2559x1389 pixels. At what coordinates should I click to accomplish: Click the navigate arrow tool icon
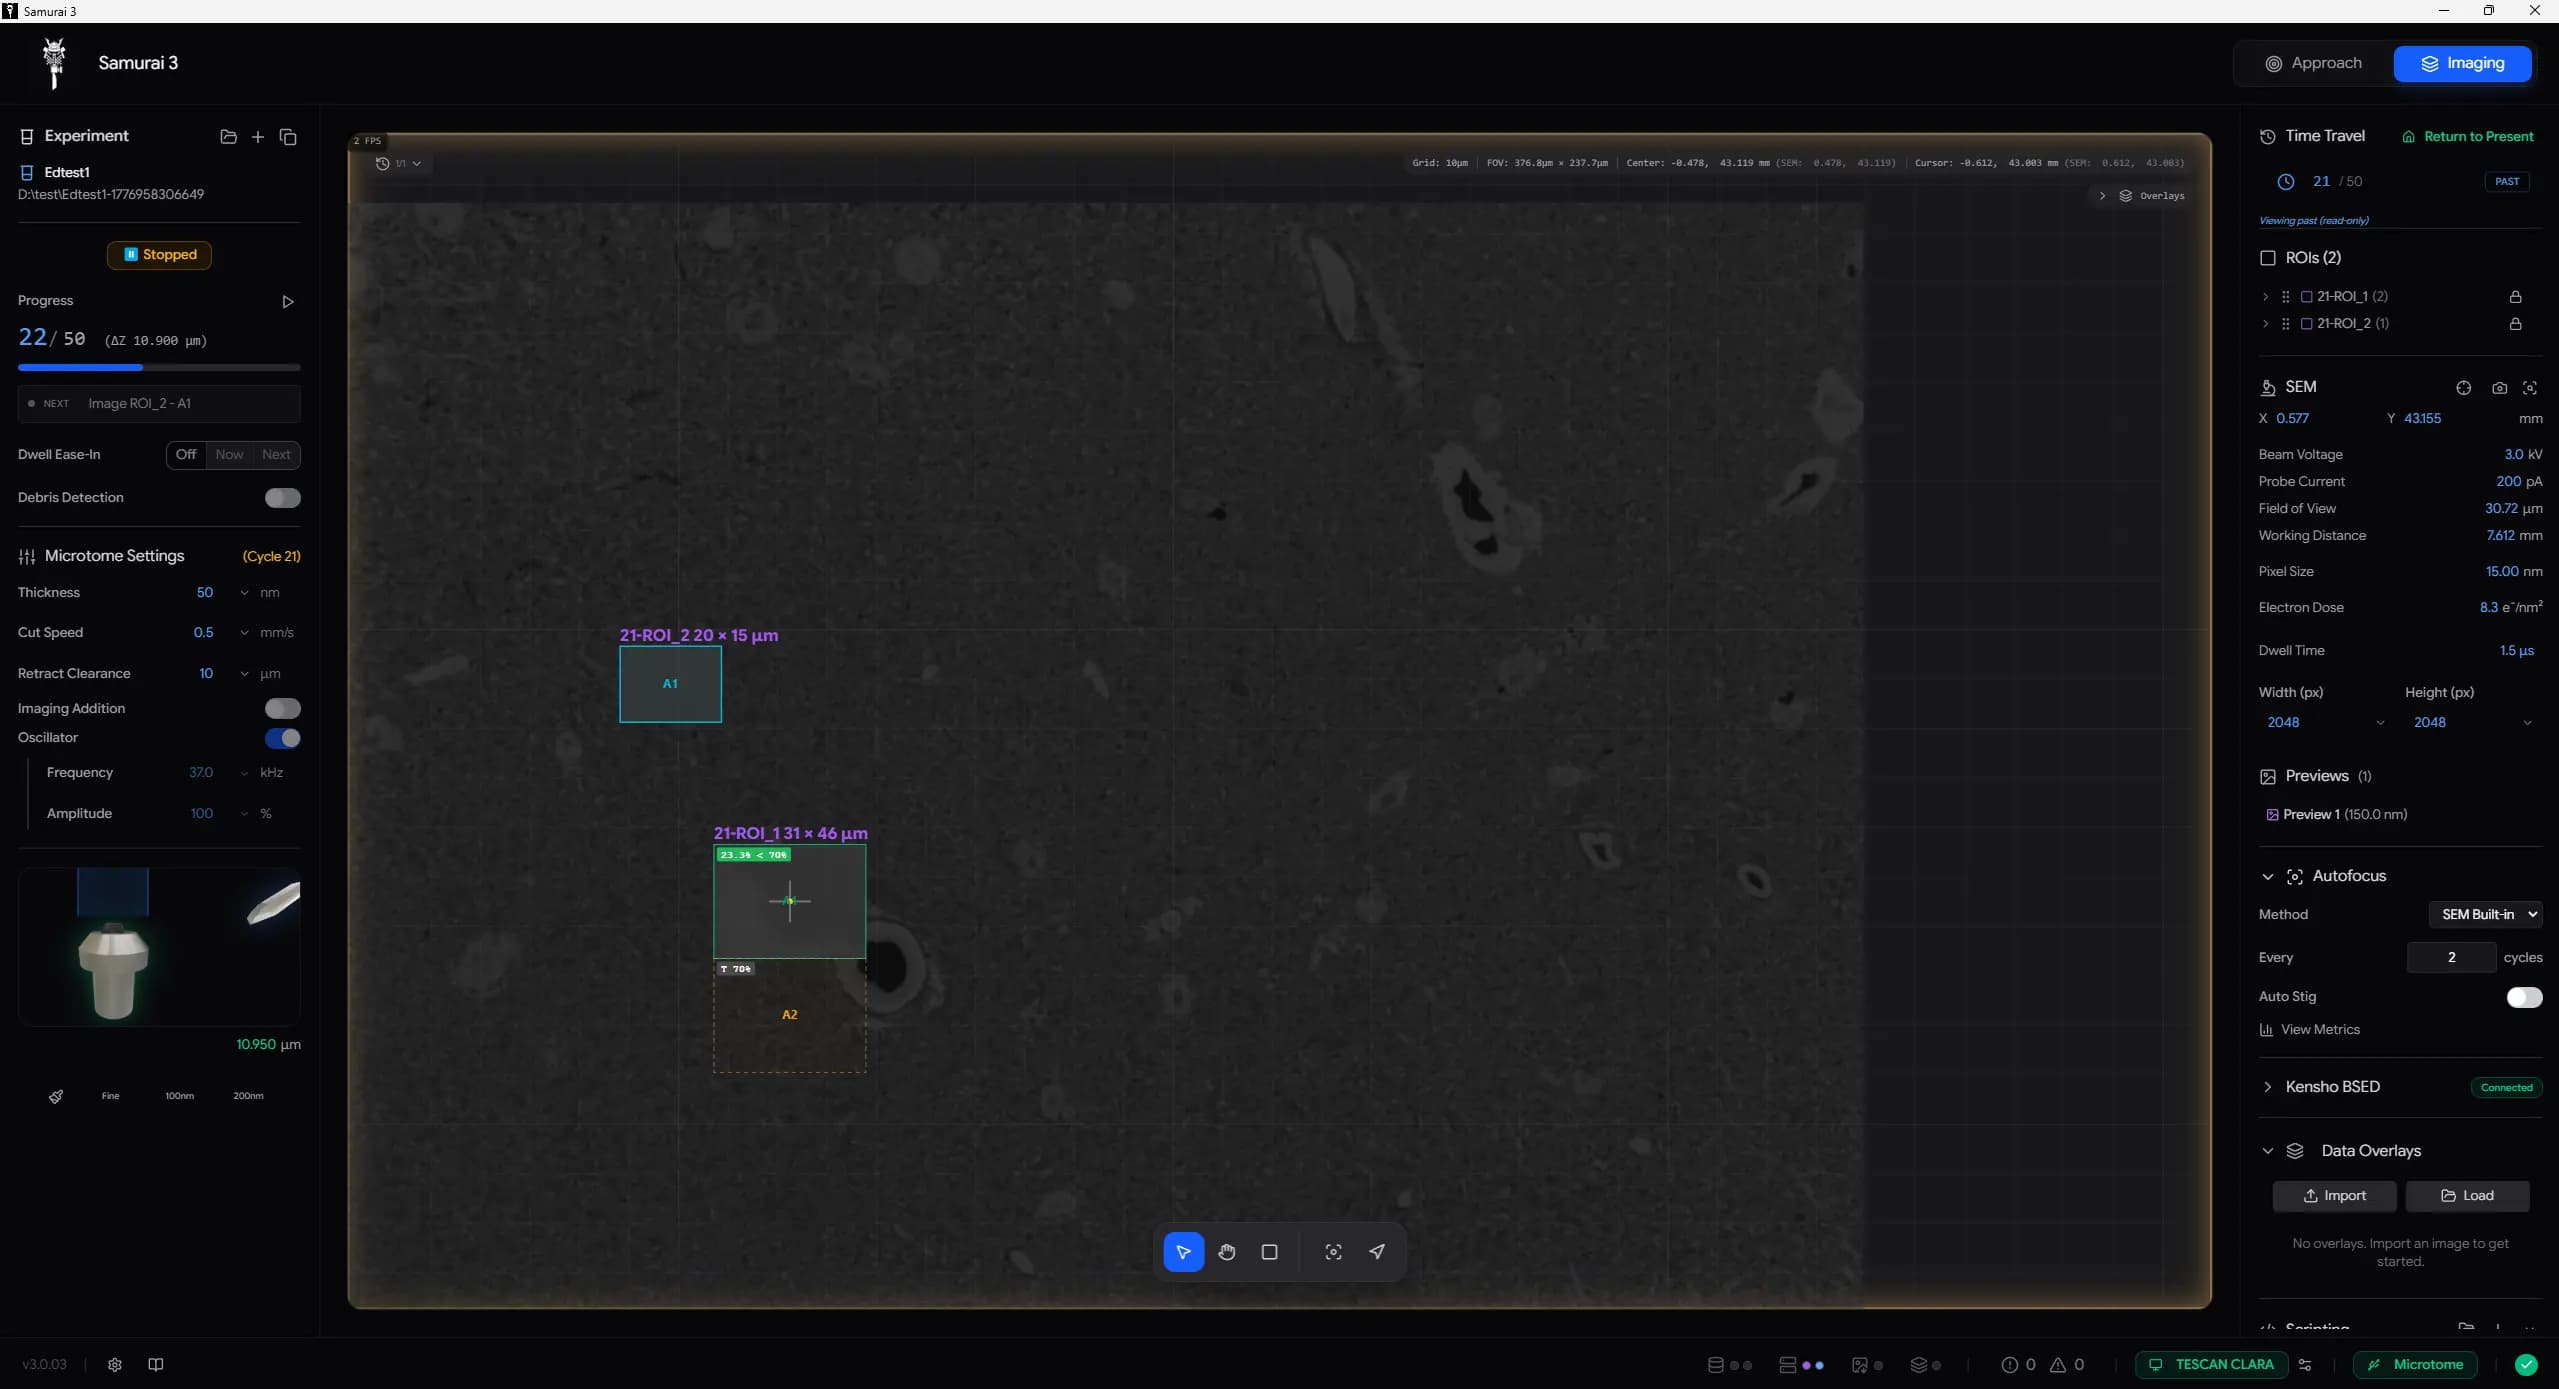coord(1377,1252)
